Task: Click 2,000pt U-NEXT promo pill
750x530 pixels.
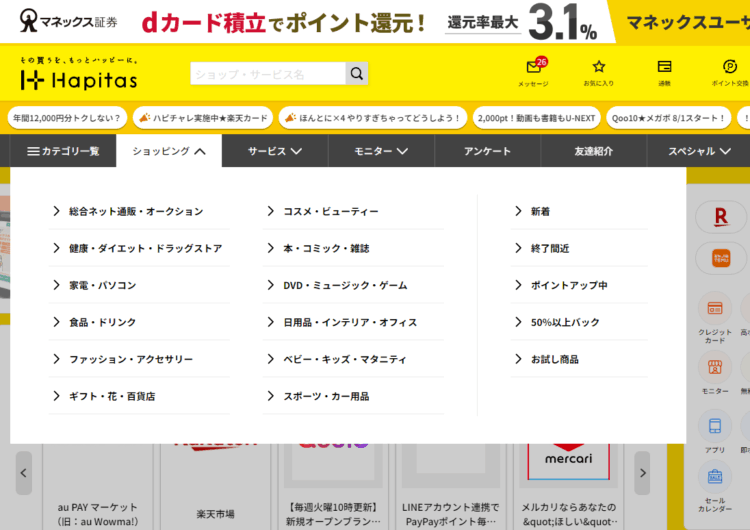Action: coord(536,118)
